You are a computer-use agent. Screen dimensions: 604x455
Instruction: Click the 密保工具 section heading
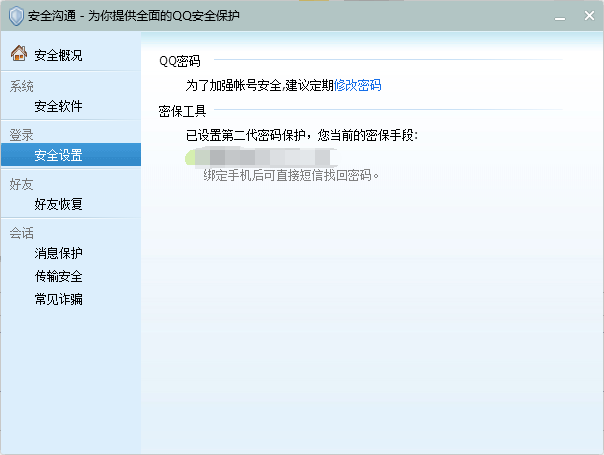tap(182, 111)
